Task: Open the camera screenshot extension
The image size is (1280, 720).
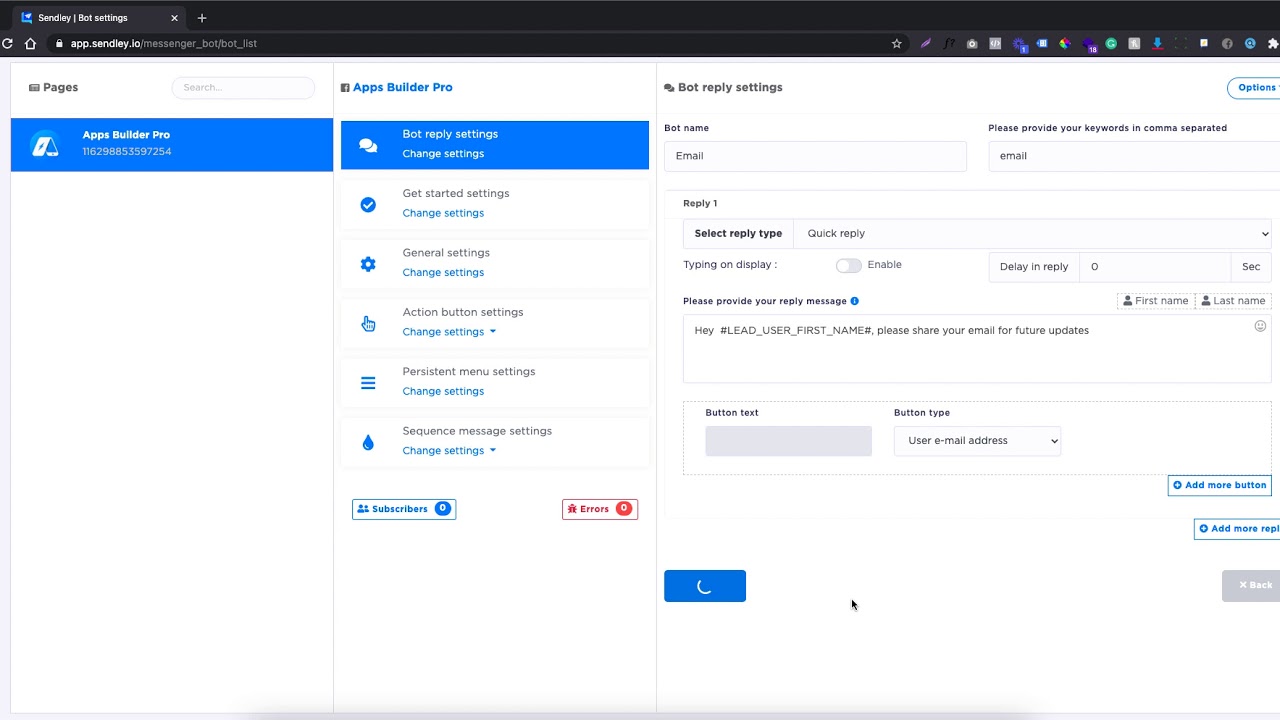Action: click(972, 43)
